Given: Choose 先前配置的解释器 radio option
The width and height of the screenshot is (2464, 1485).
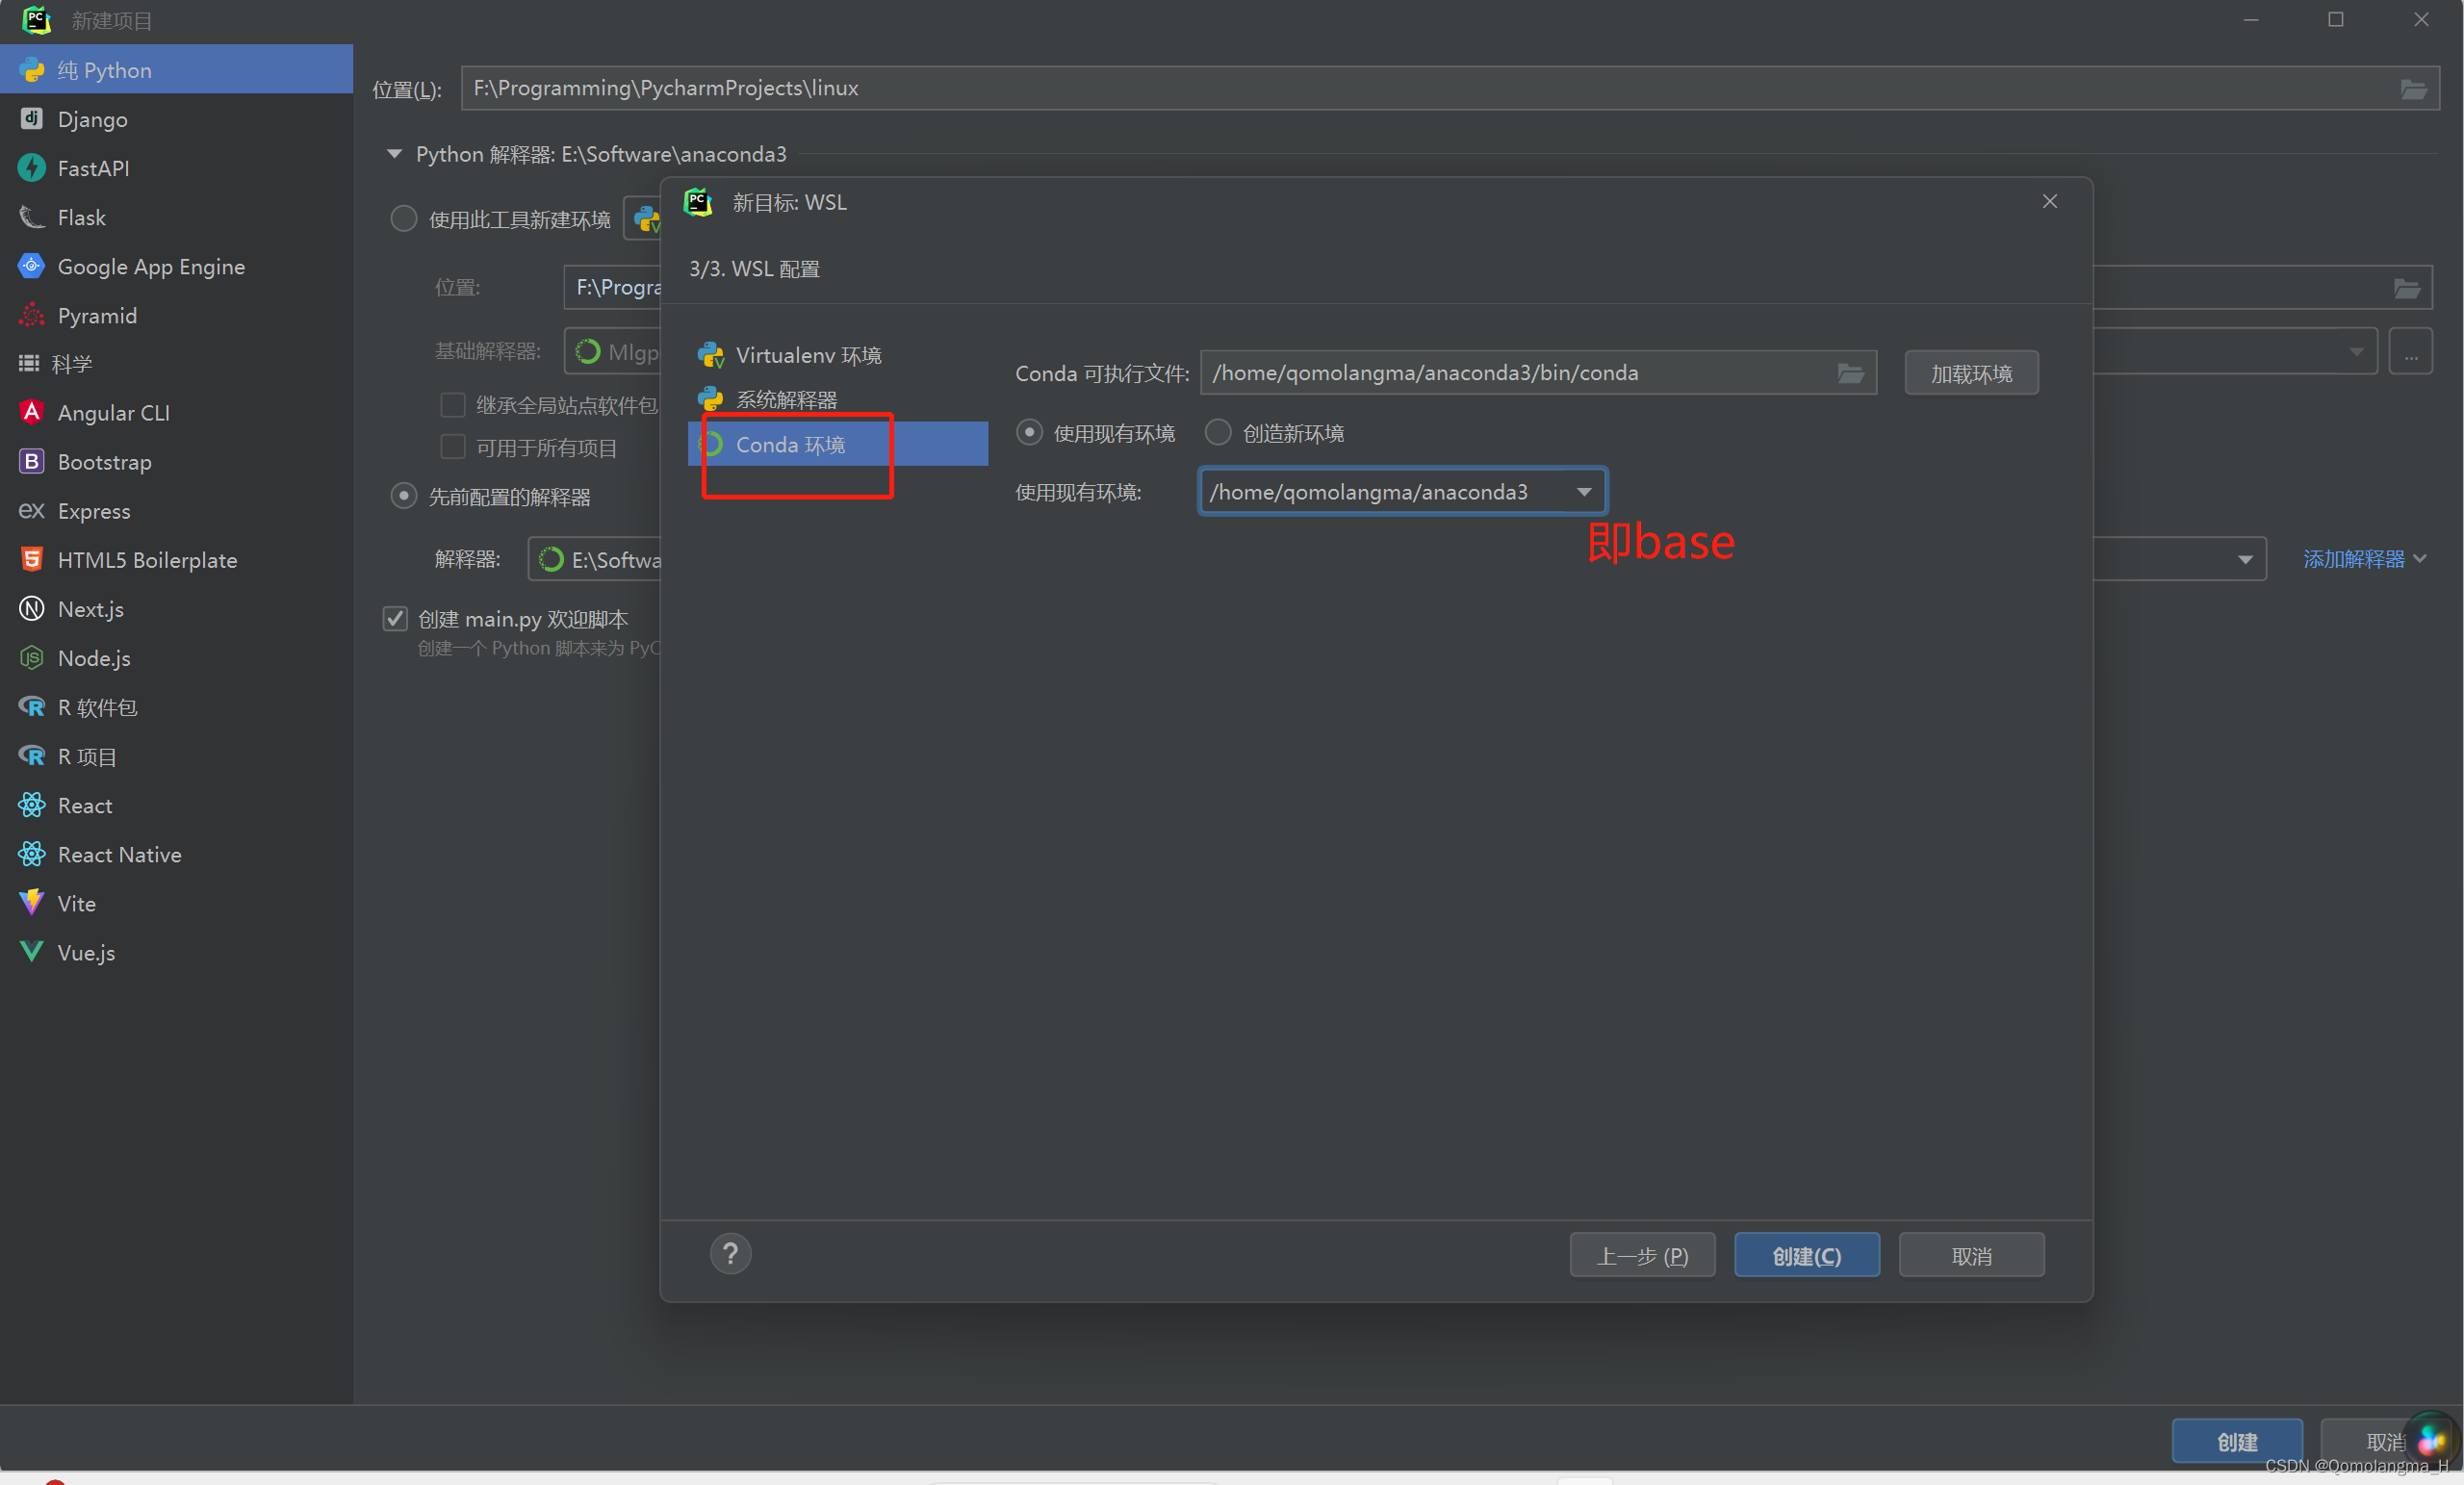Looking at the screenshot, I should (403, 496).
